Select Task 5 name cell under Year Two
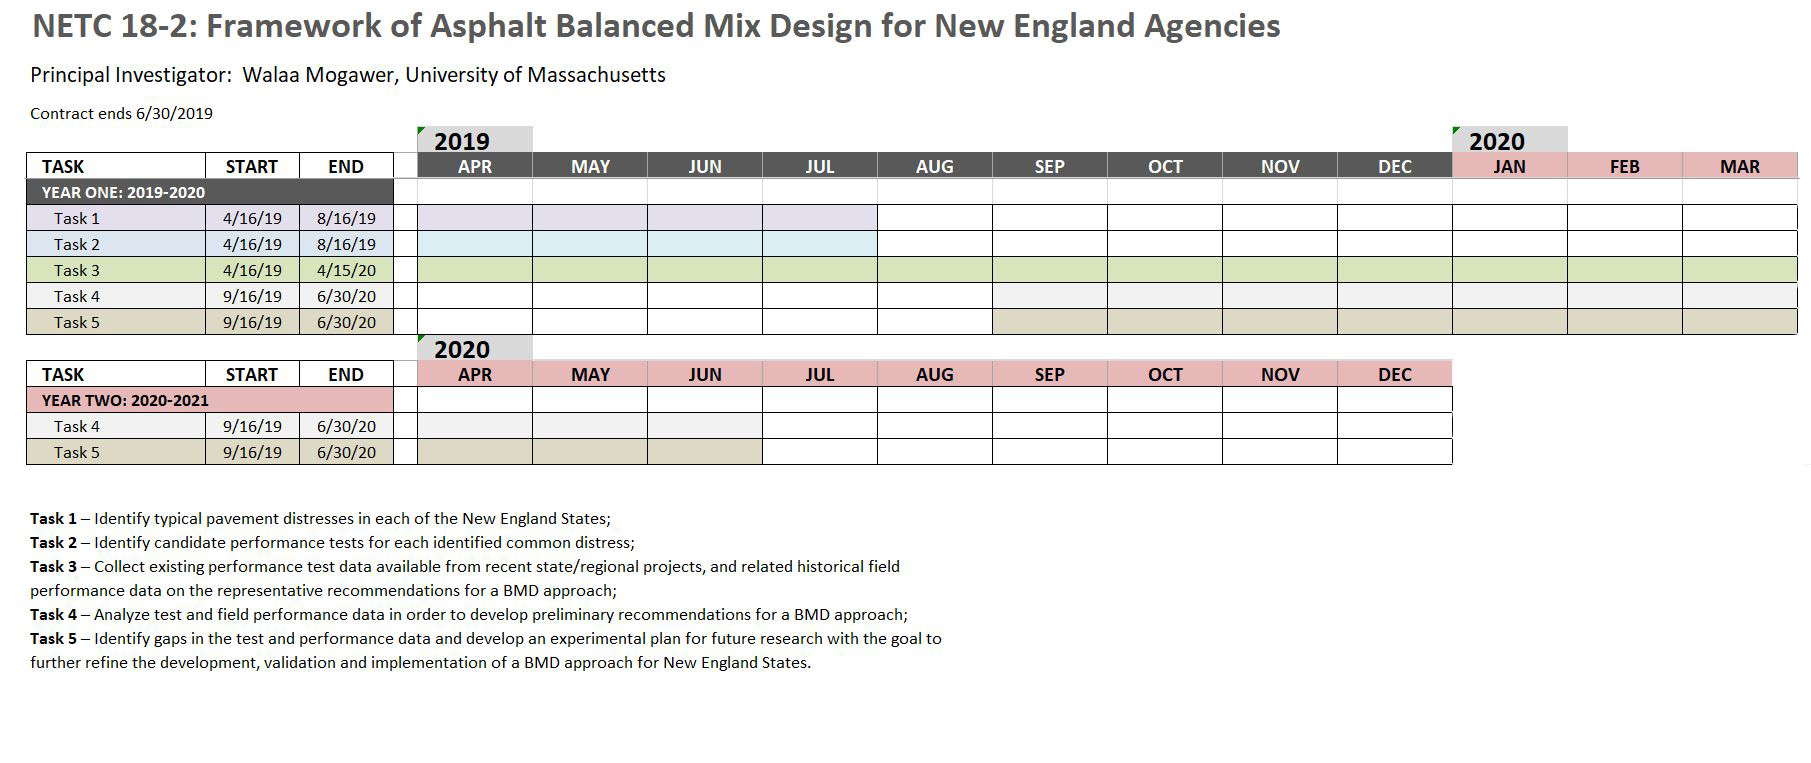The width and height of the screenshot is (1811, 763). [x=116, y=452]
